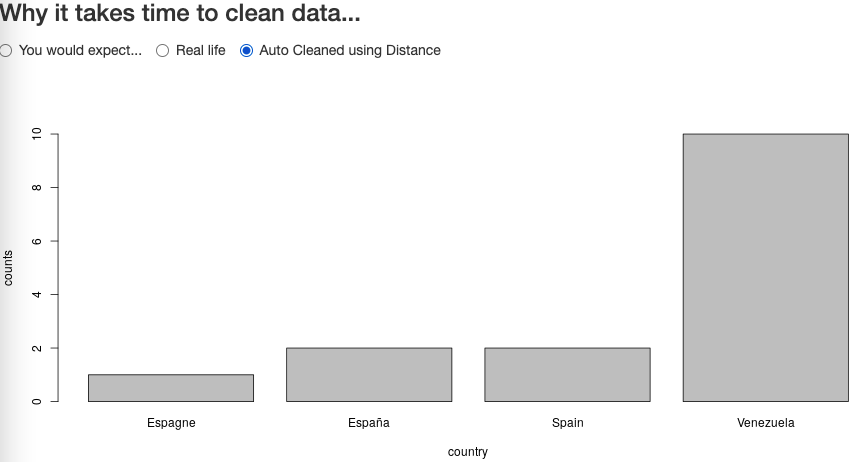Click the "Auto Cleaned using Distance" label
856x462 pixels.
350,50
